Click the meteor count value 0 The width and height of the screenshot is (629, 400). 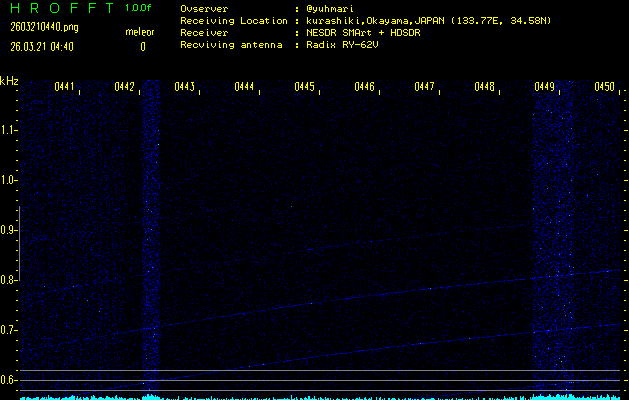click(142, 46)
